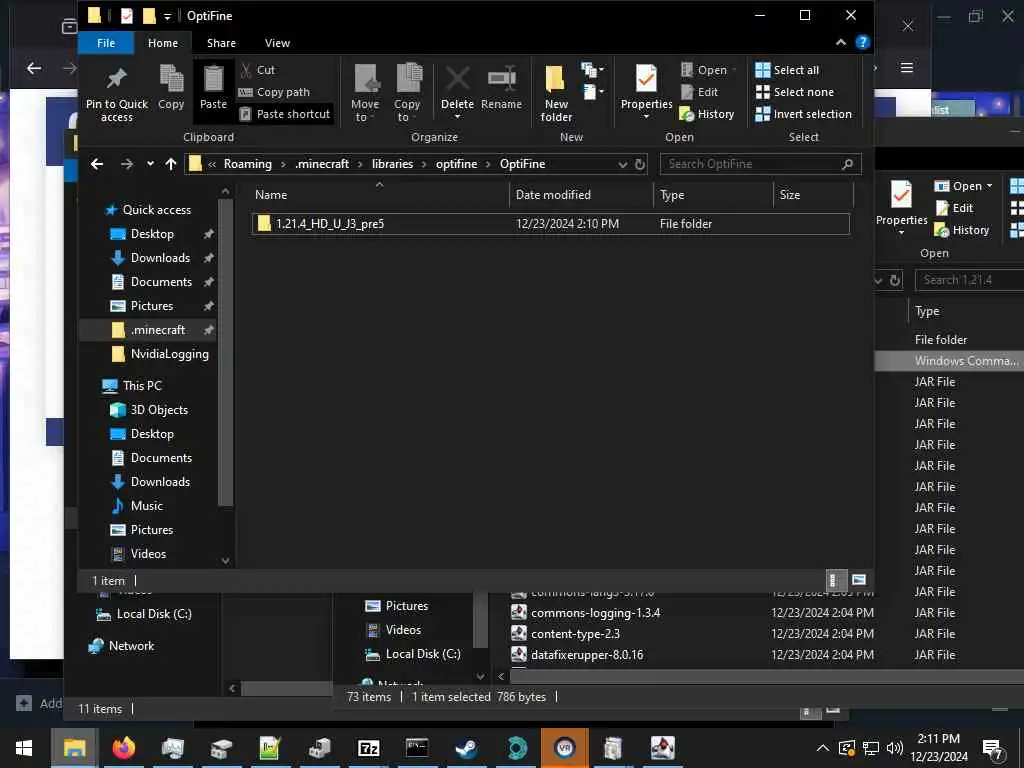Click the Paste clipboard icon
The image size is (1024, 768).
pyautogui.click(x=213, y=79)
